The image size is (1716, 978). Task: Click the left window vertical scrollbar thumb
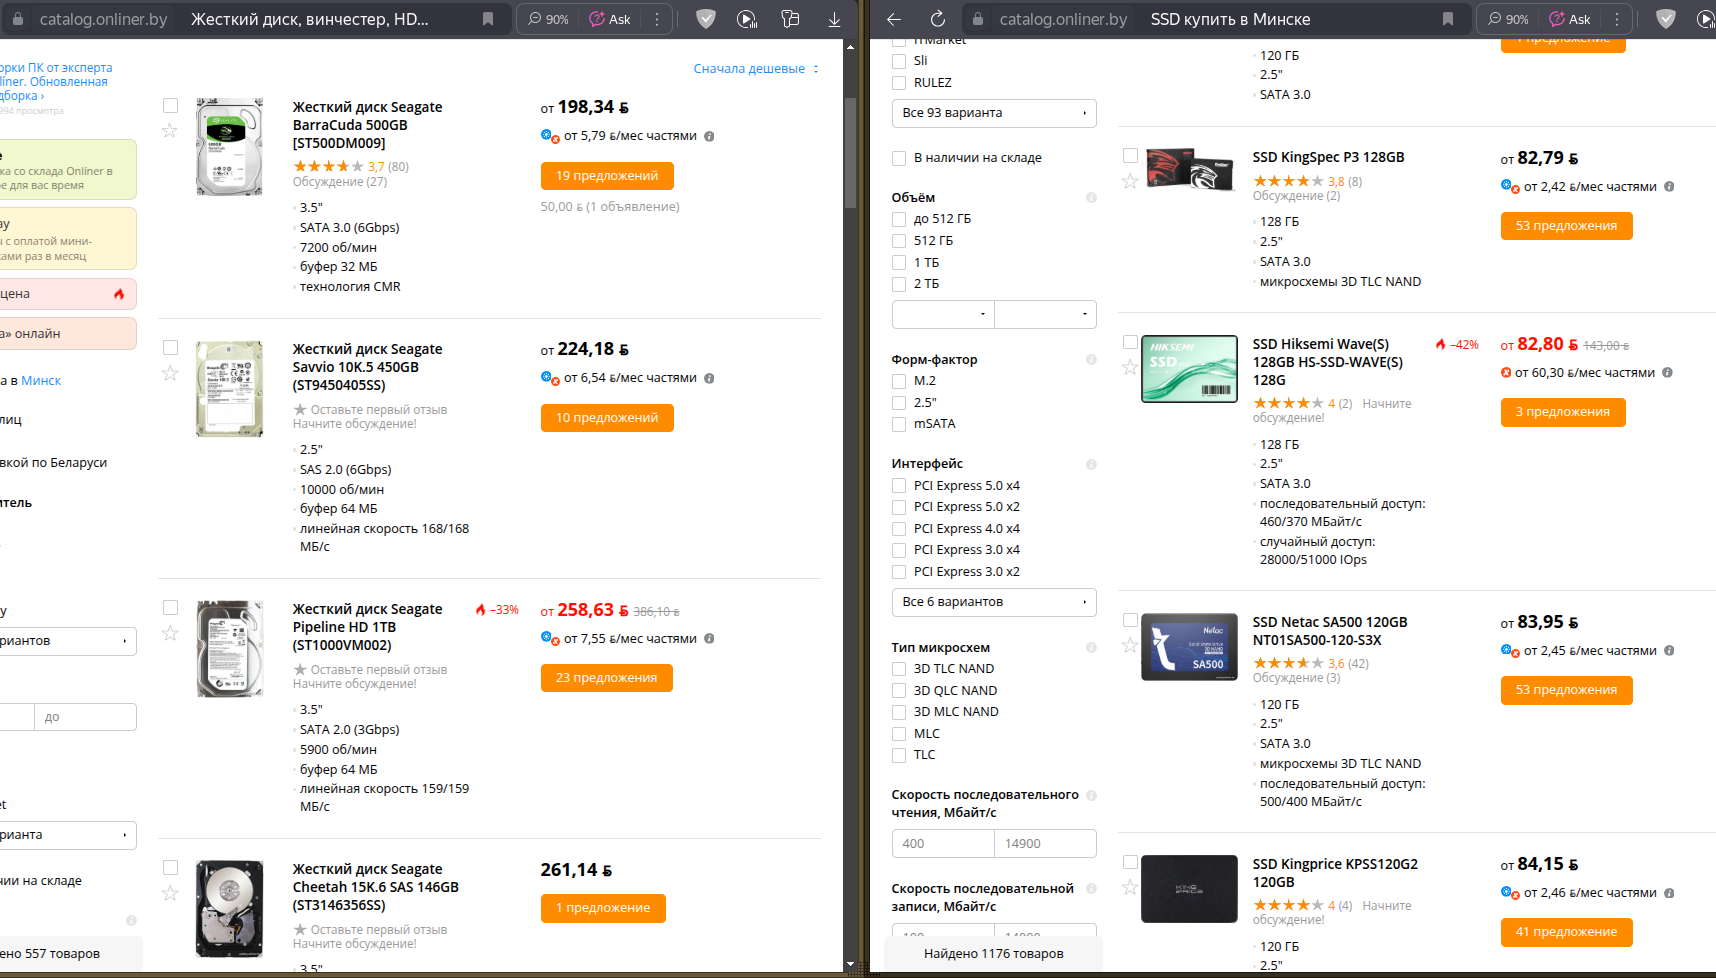tap(850, 152)
